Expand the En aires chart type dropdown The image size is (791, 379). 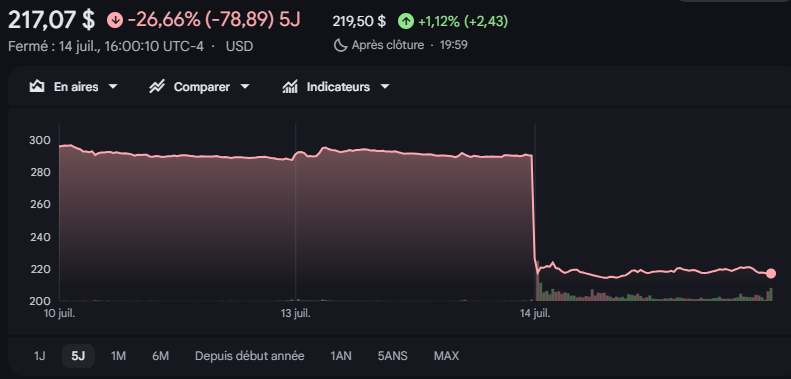tap(114, 87)
